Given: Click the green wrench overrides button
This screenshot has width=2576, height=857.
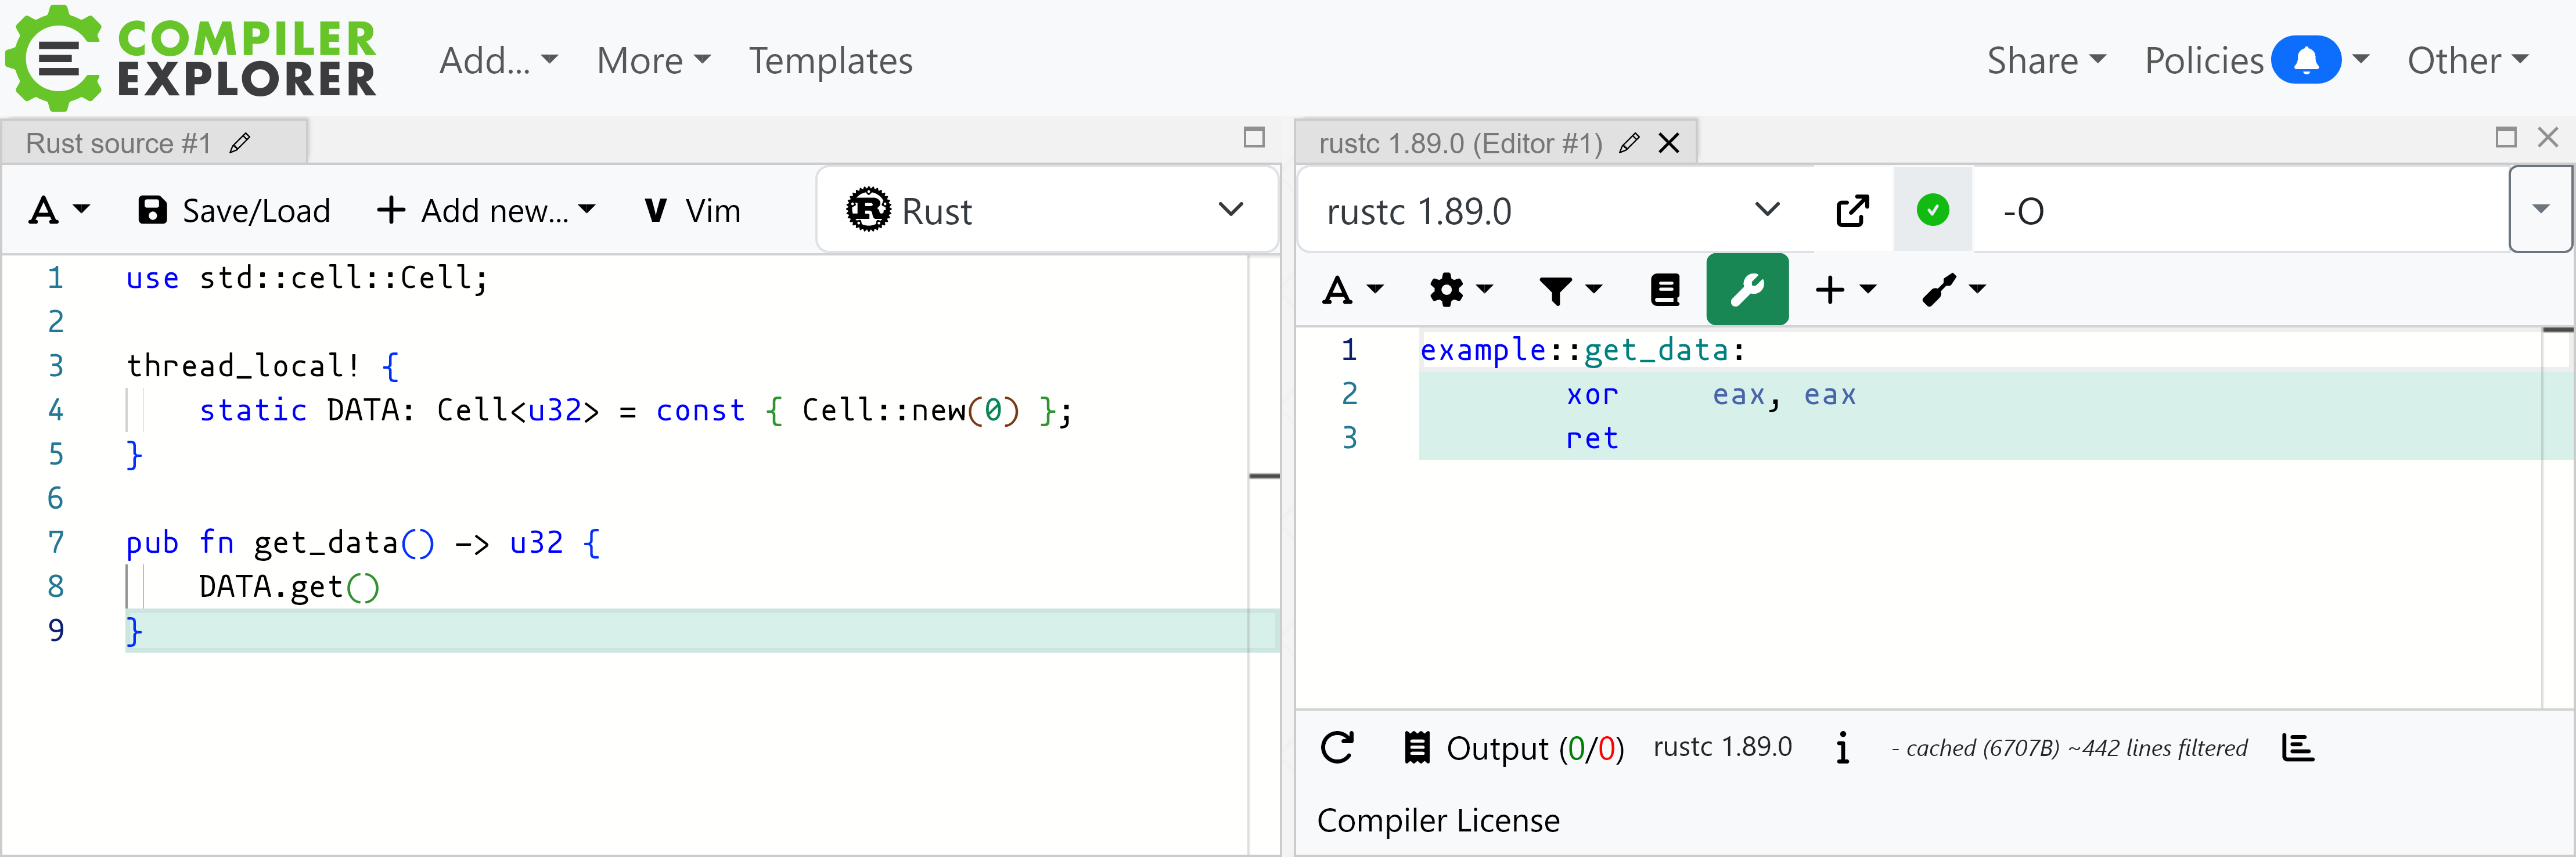Looking at the screenshot, I should point(1746,290).
